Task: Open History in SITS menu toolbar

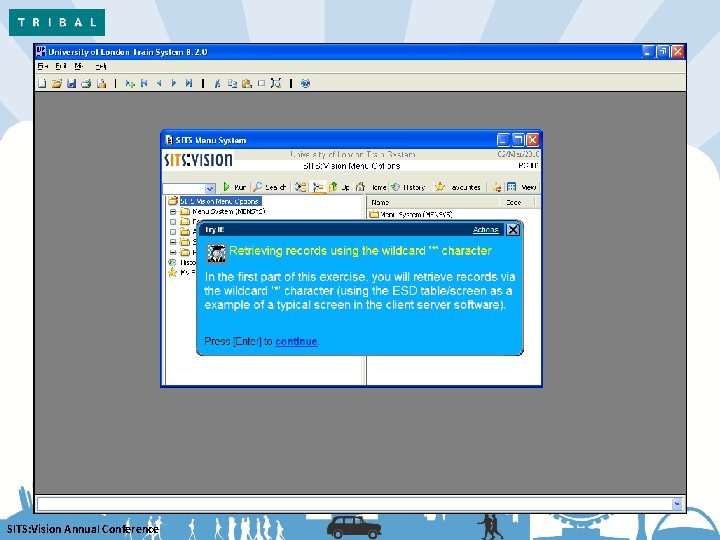Action: [408, 187]
